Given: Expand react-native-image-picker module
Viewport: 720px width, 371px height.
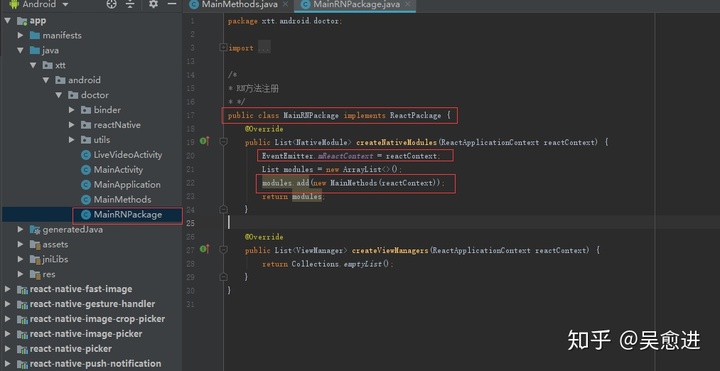Looking at the screenshot, I should coord(8,334).
